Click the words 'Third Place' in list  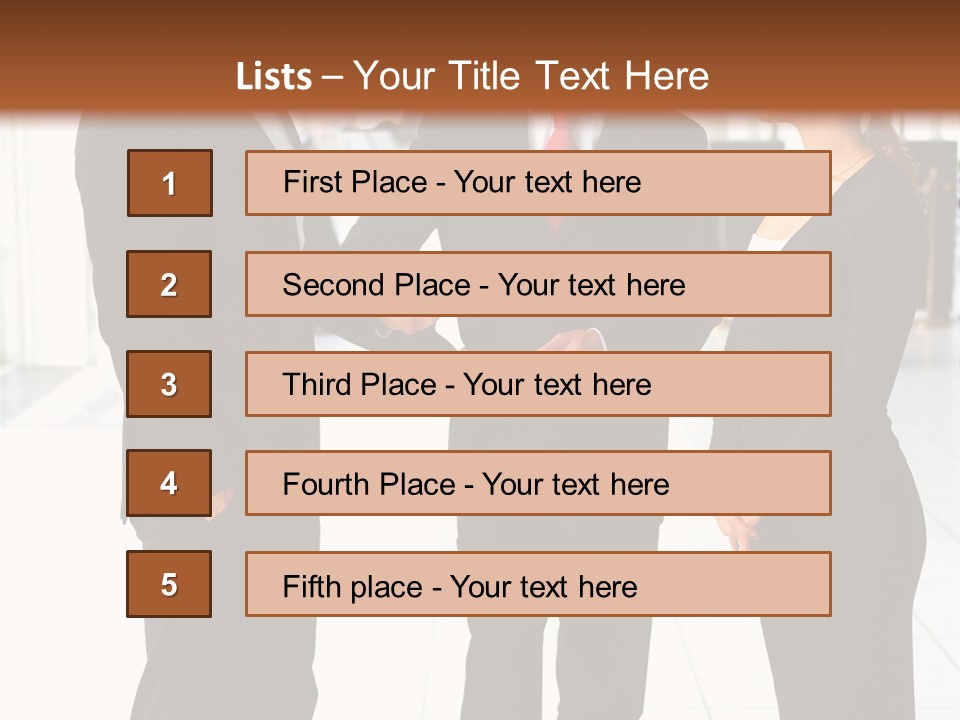click(359, 385)
